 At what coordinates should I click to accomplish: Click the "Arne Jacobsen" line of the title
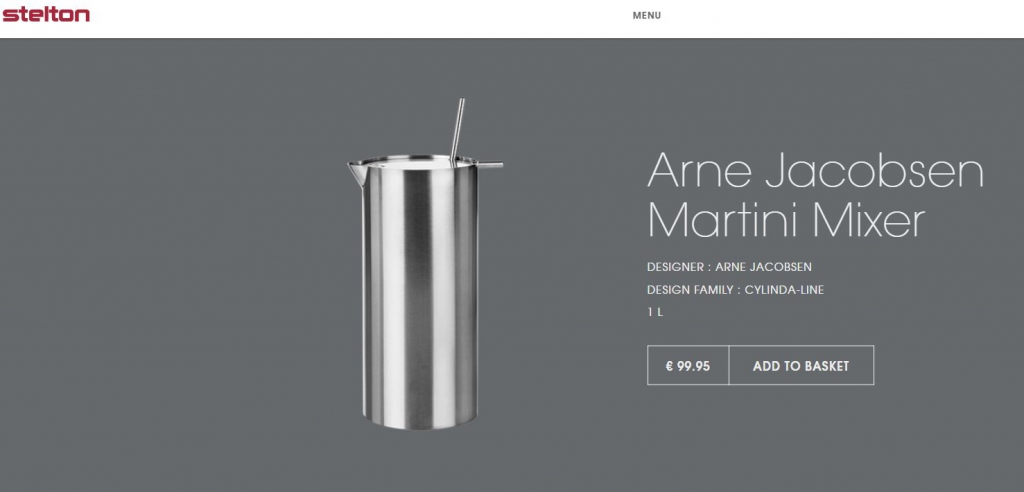(815, 171)
